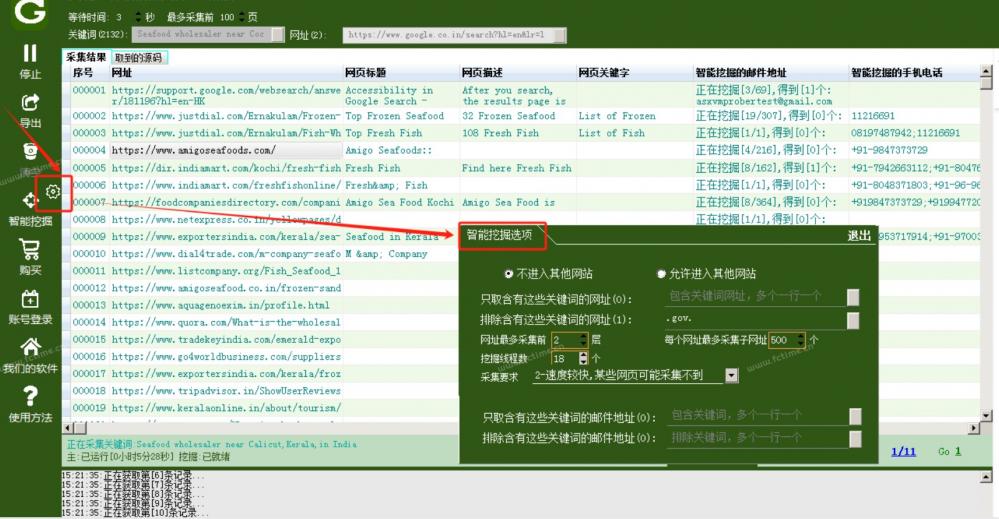Image resolution: width=999 pixels, height=519 pixels.
Task: Click the G logo in the top-left corner
Action: coord(30,11)
